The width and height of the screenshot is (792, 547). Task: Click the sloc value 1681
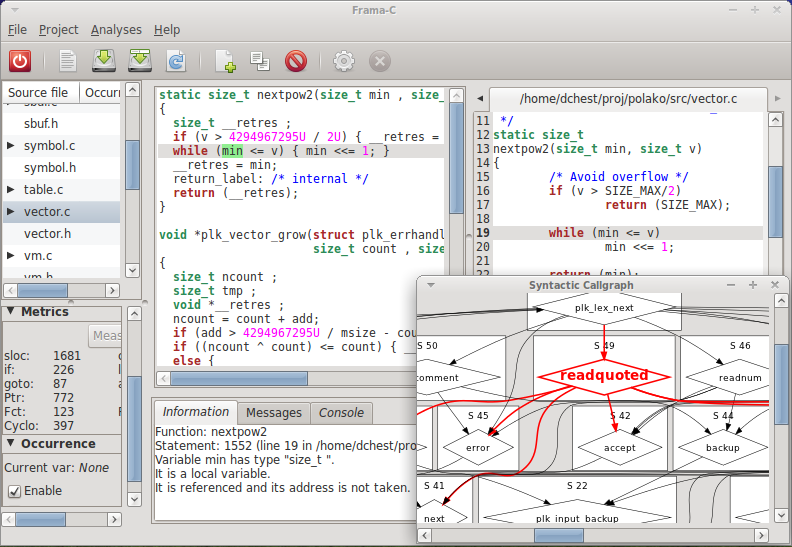(x=67, y=356)
